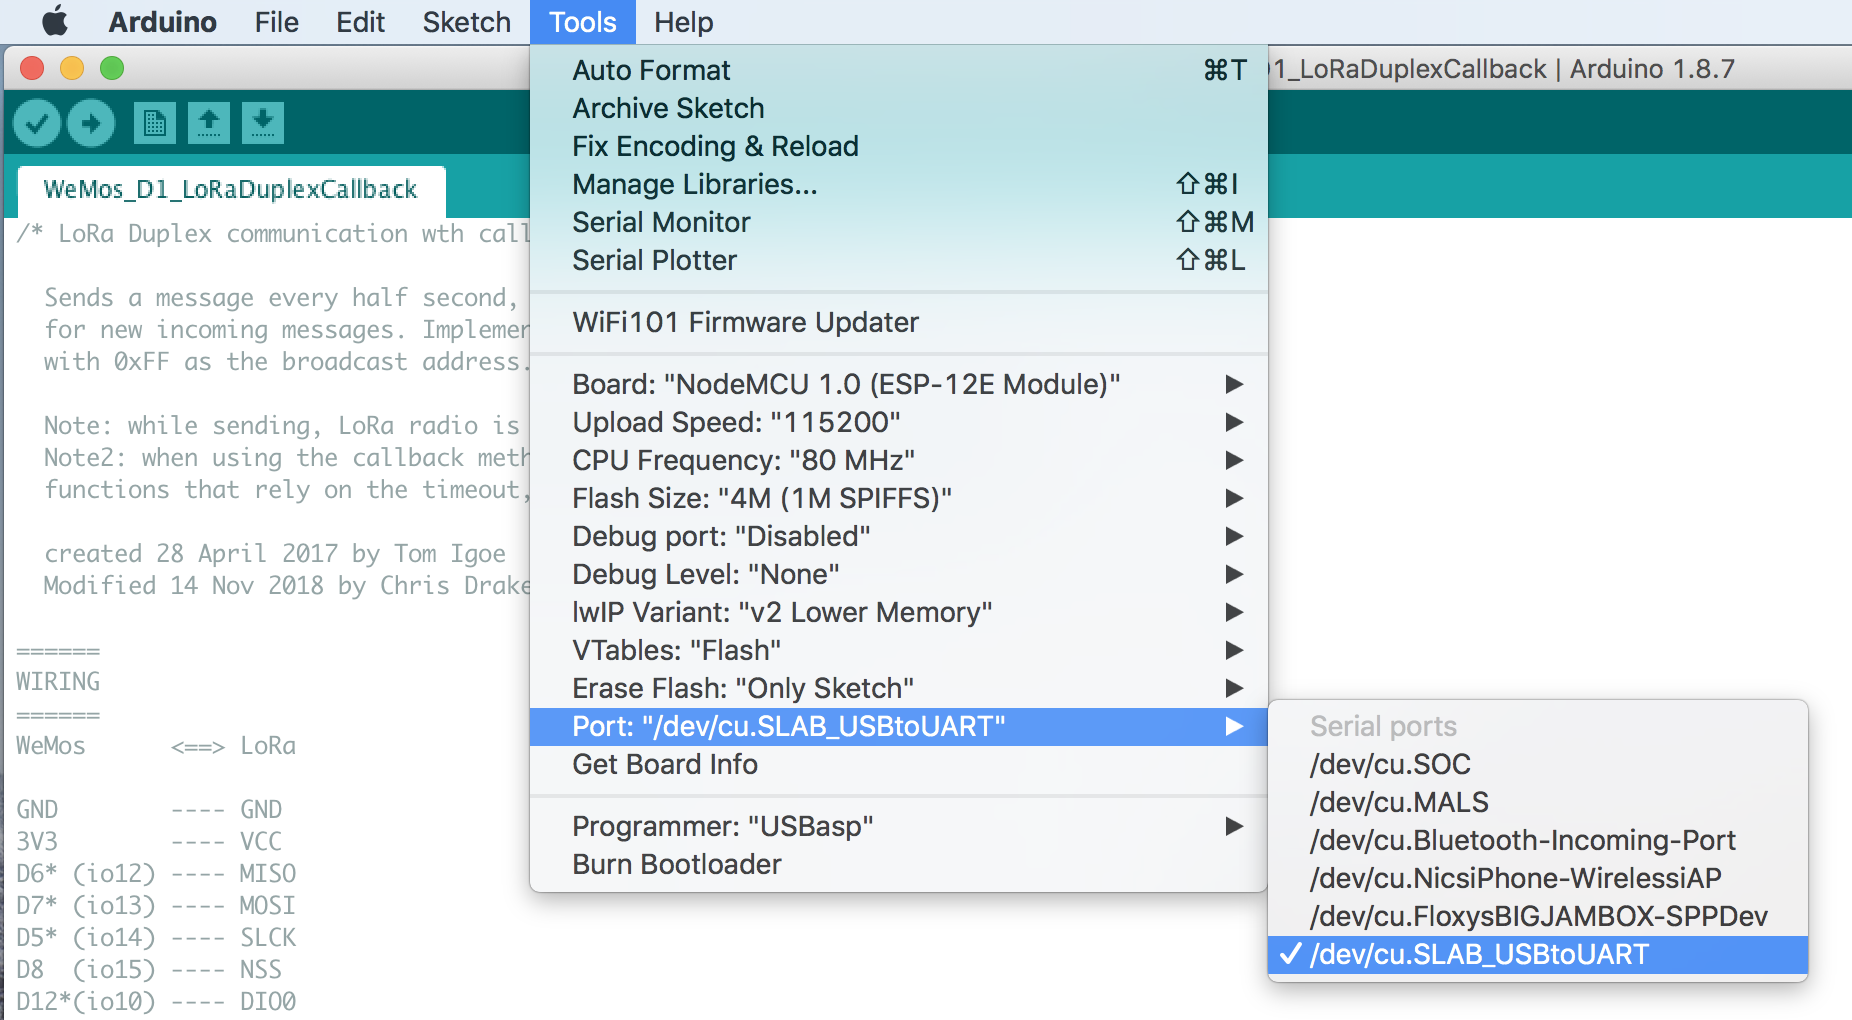1852x1020 pixels.
Task: Select Fix Encoding & Reload
Action: click(898, 146)
